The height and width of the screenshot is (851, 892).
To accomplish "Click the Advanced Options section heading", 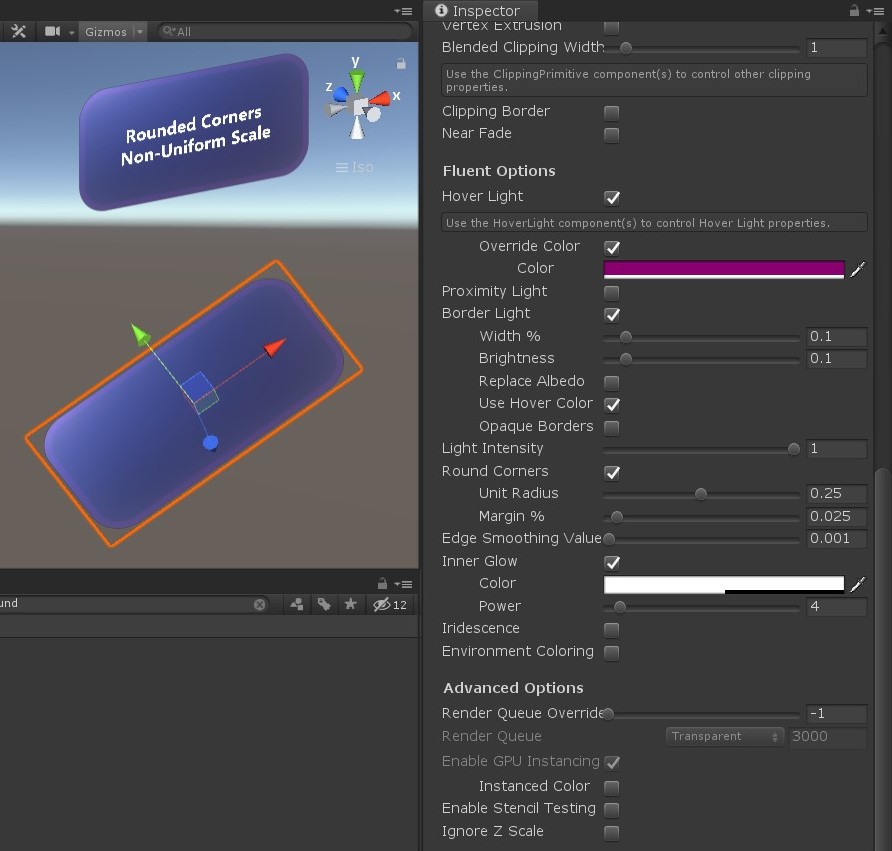I will tap(513, 688).
